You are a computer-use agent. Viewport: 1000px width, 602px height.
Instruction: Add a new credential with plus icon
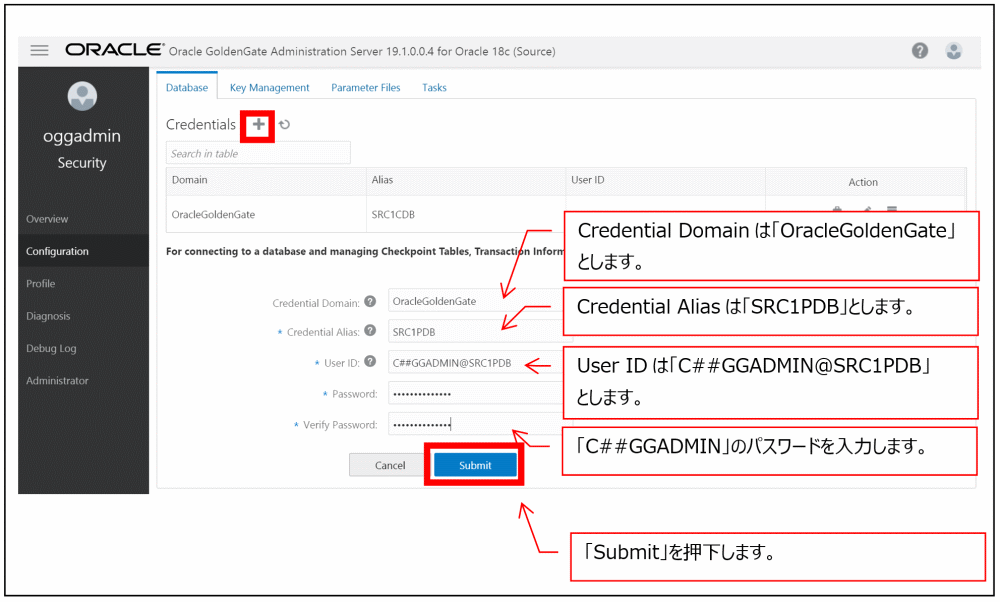(258, 125)
